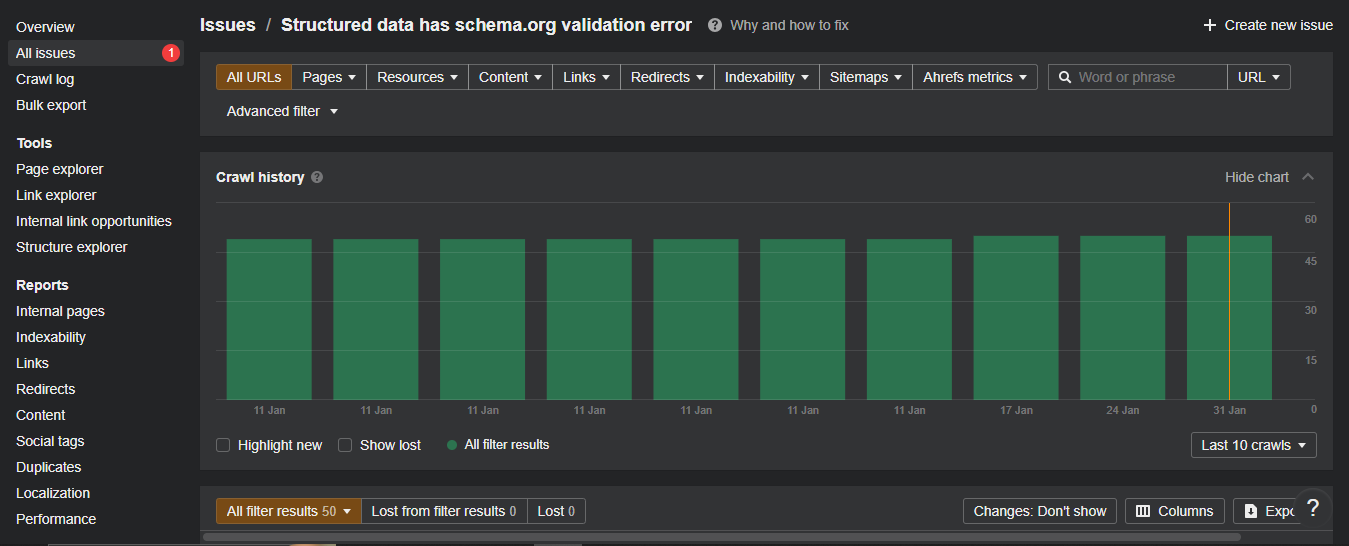
Task: Click the red badge on All issues
Action: [171, 53]
